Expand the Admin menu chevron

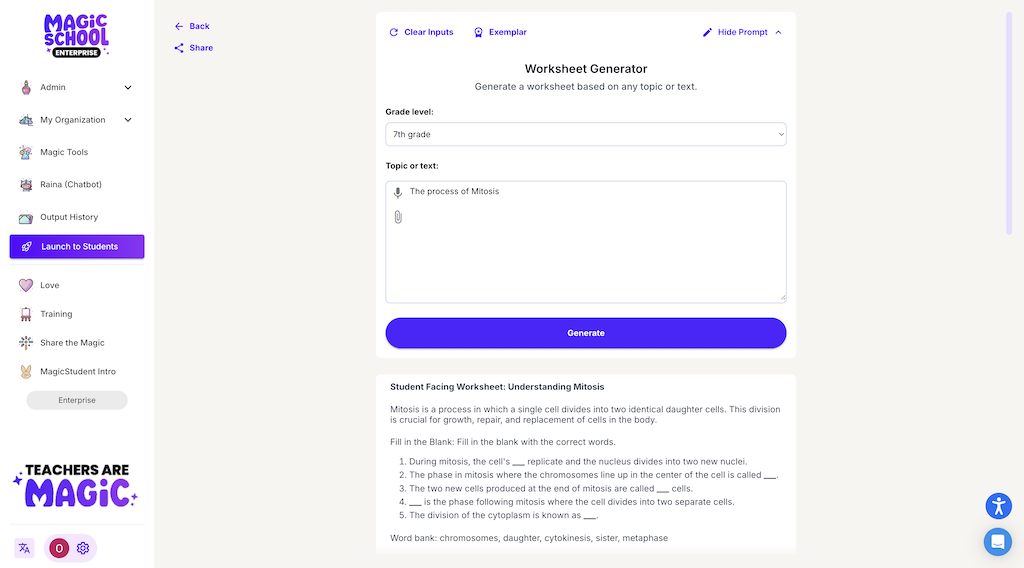pos(128,88)
